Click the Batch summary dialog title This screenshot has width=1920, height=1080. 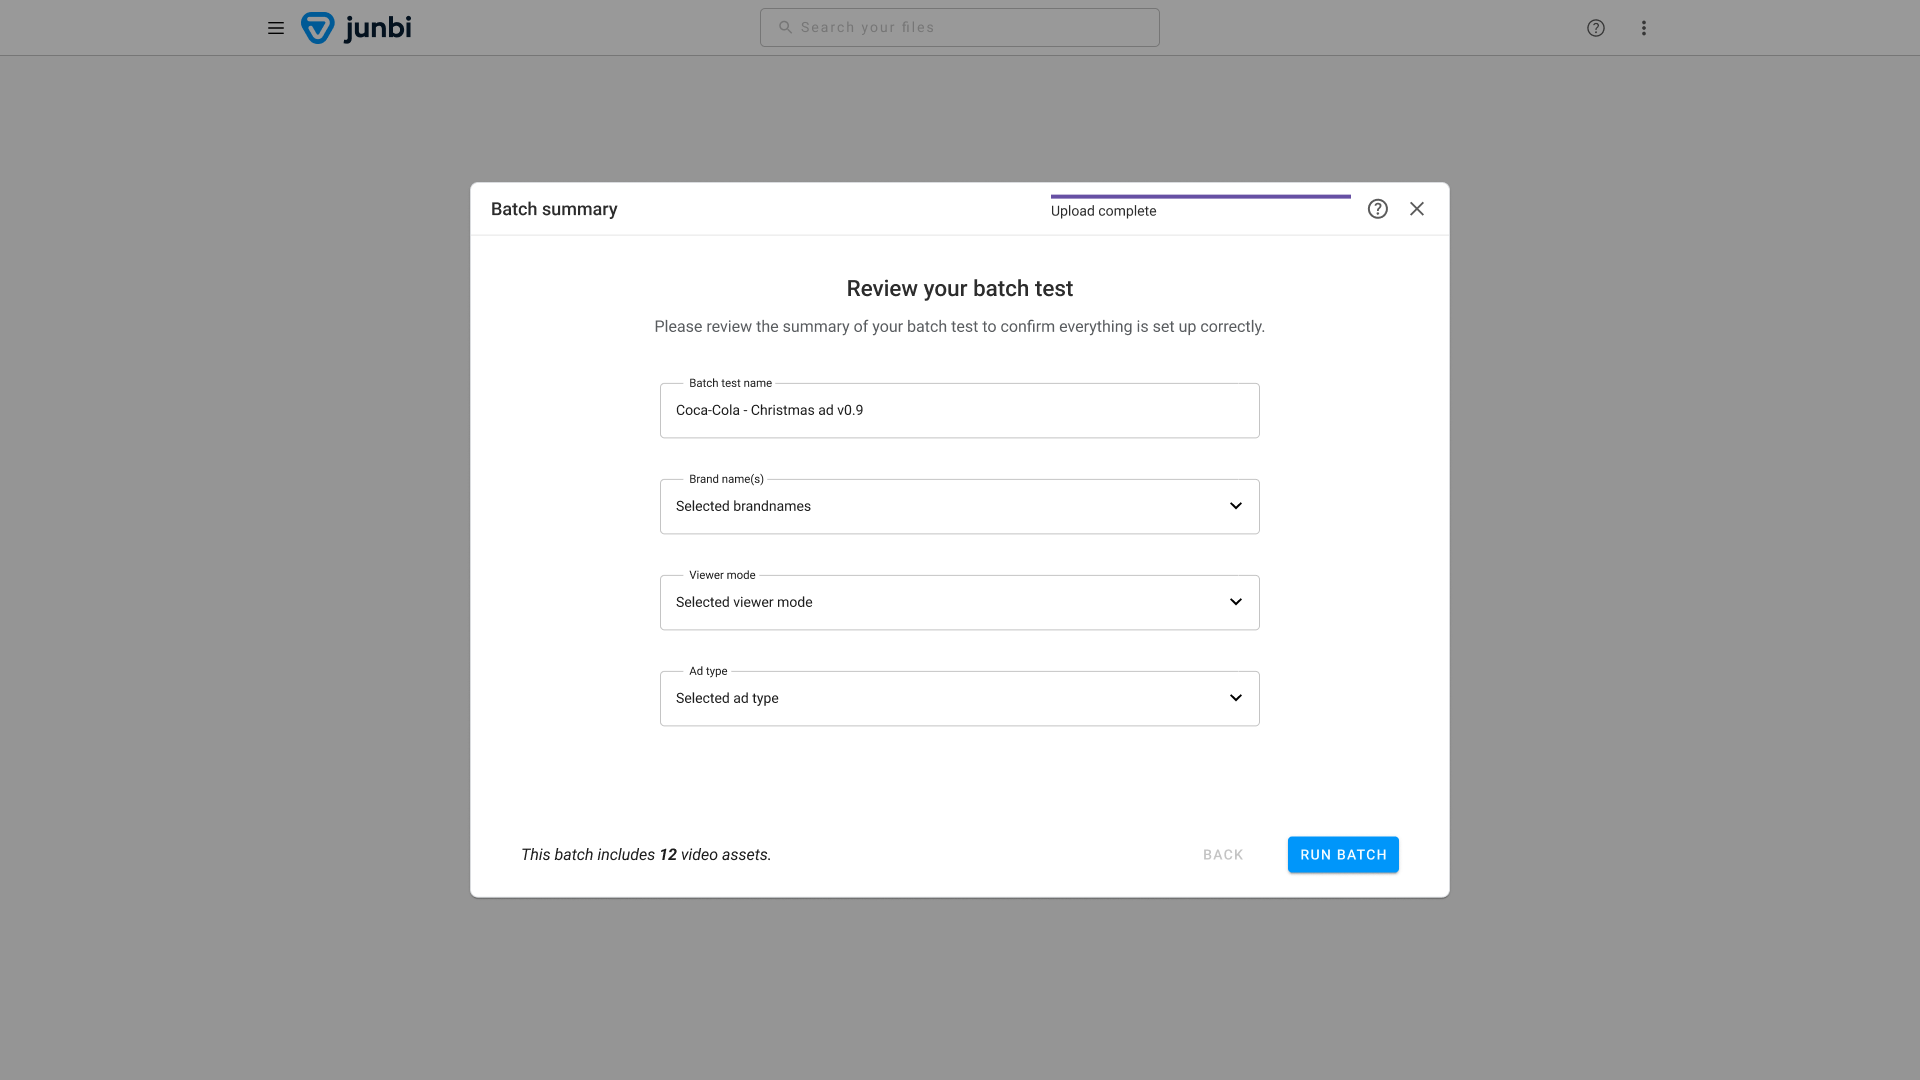point(554,209)
